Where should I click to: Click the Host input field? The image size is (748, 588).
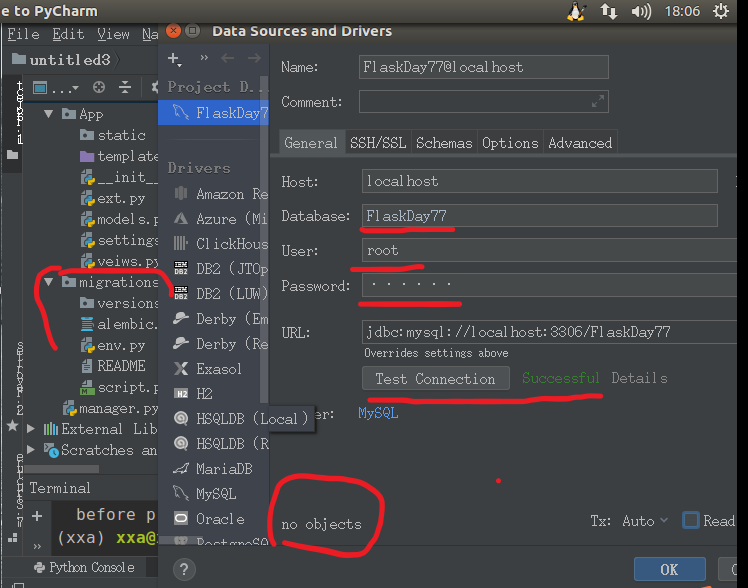[x=540, y=181]
